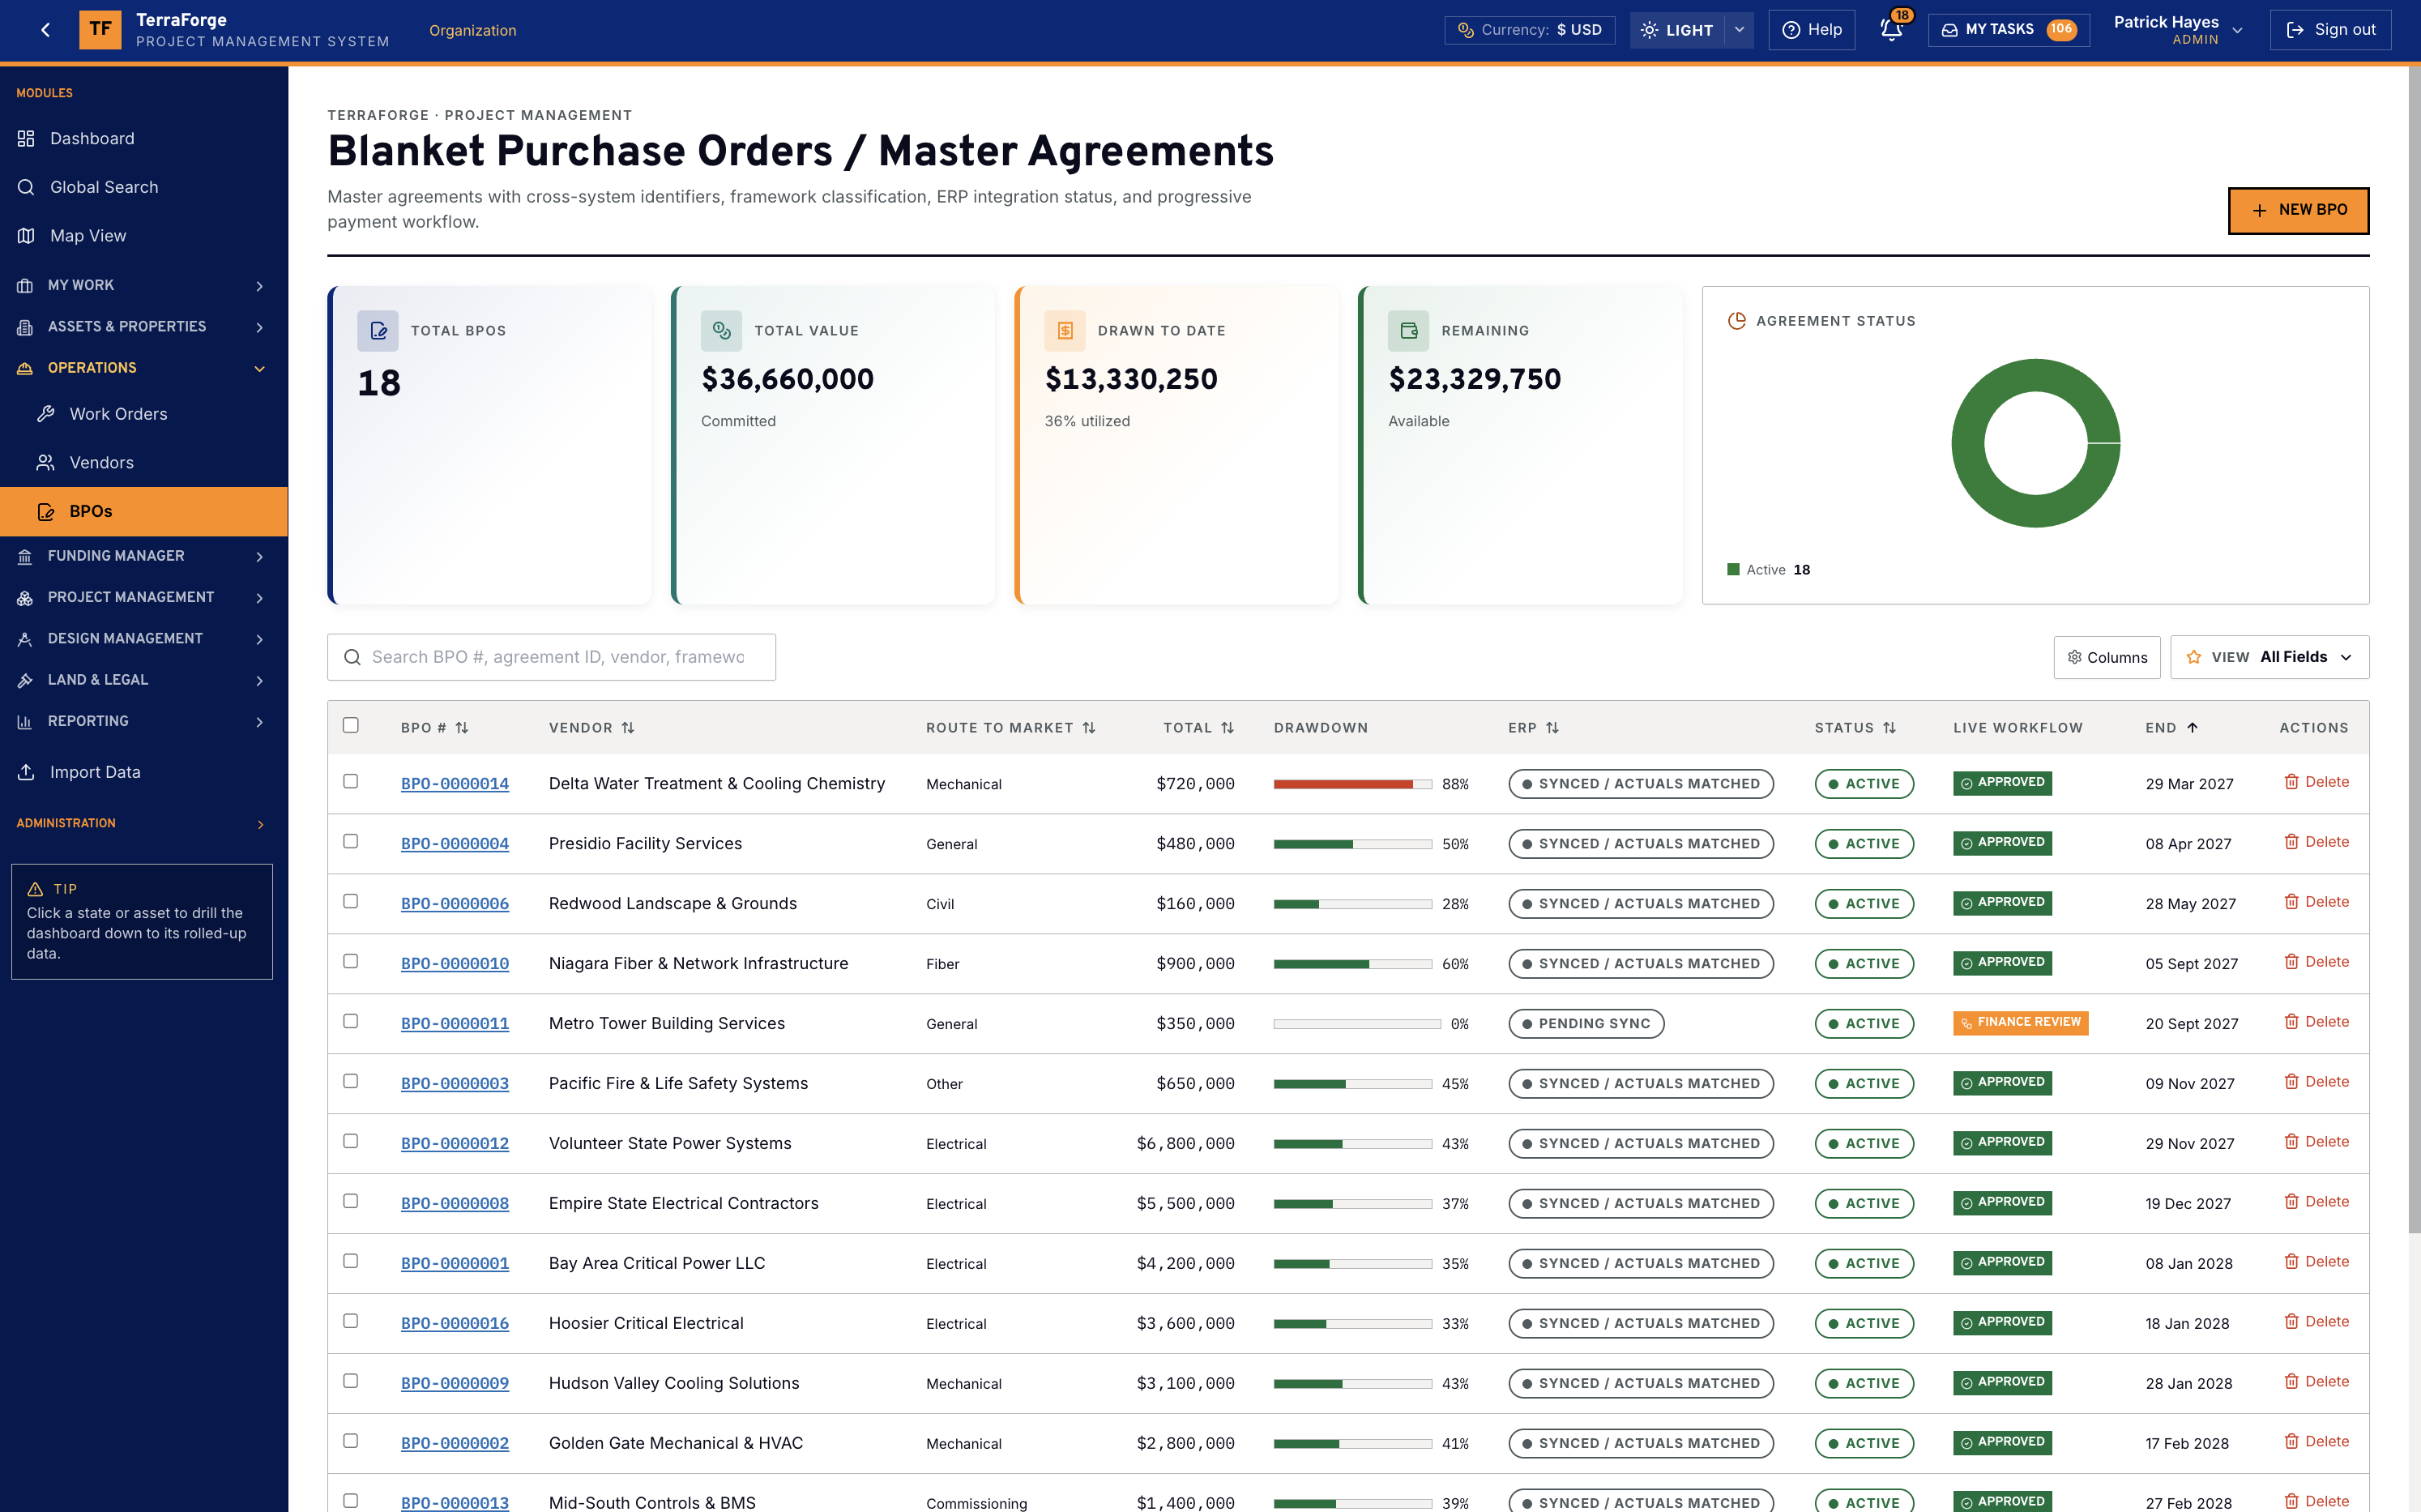
Task: Open the Organization header link
Action: pos(473,30)
